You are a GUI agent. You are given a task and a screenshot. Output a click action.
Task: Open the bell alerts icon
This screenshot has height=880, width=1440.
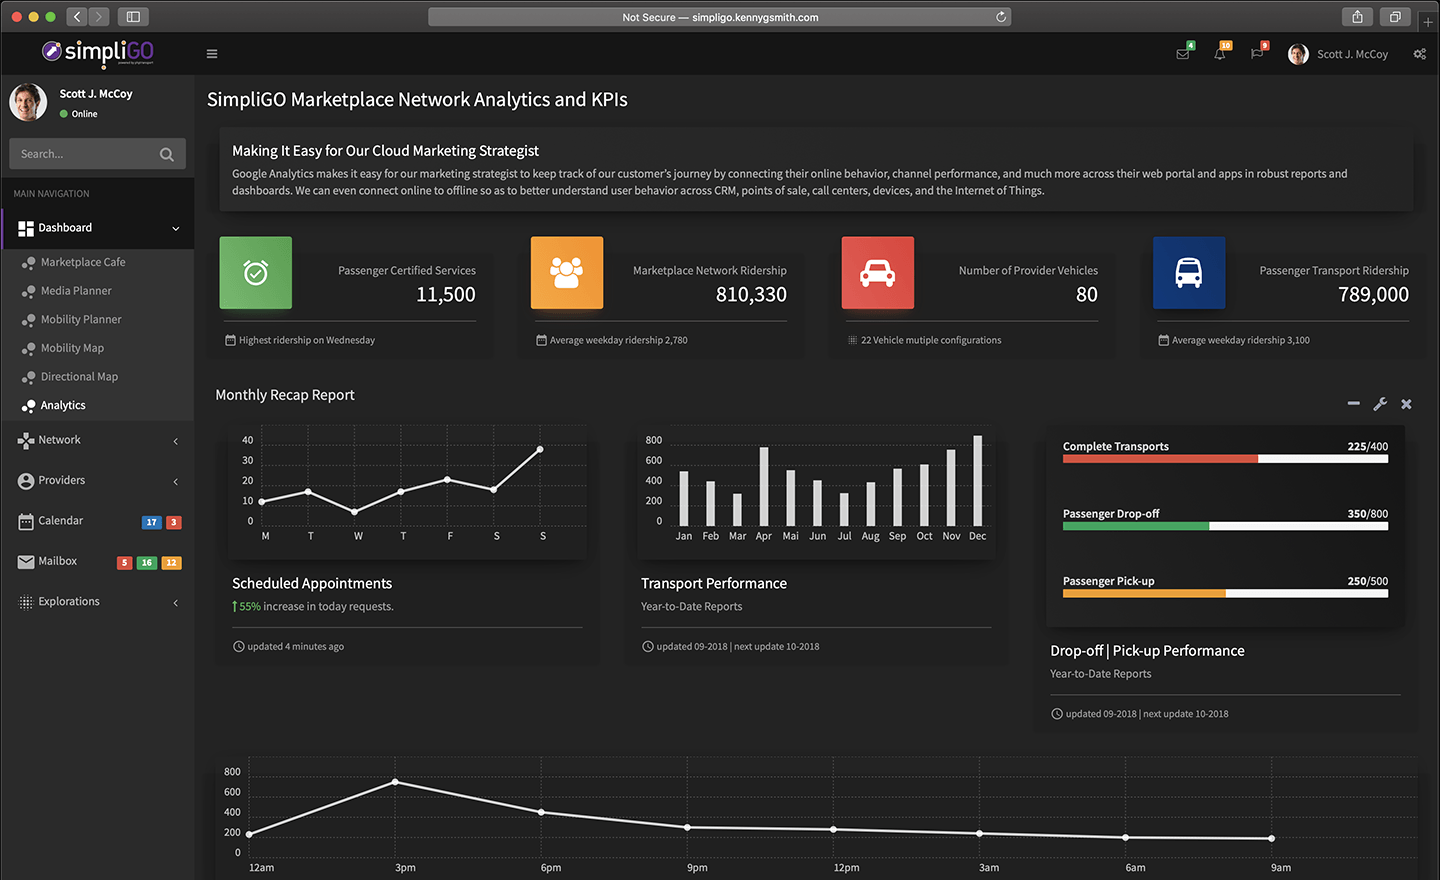(1220, 54)
